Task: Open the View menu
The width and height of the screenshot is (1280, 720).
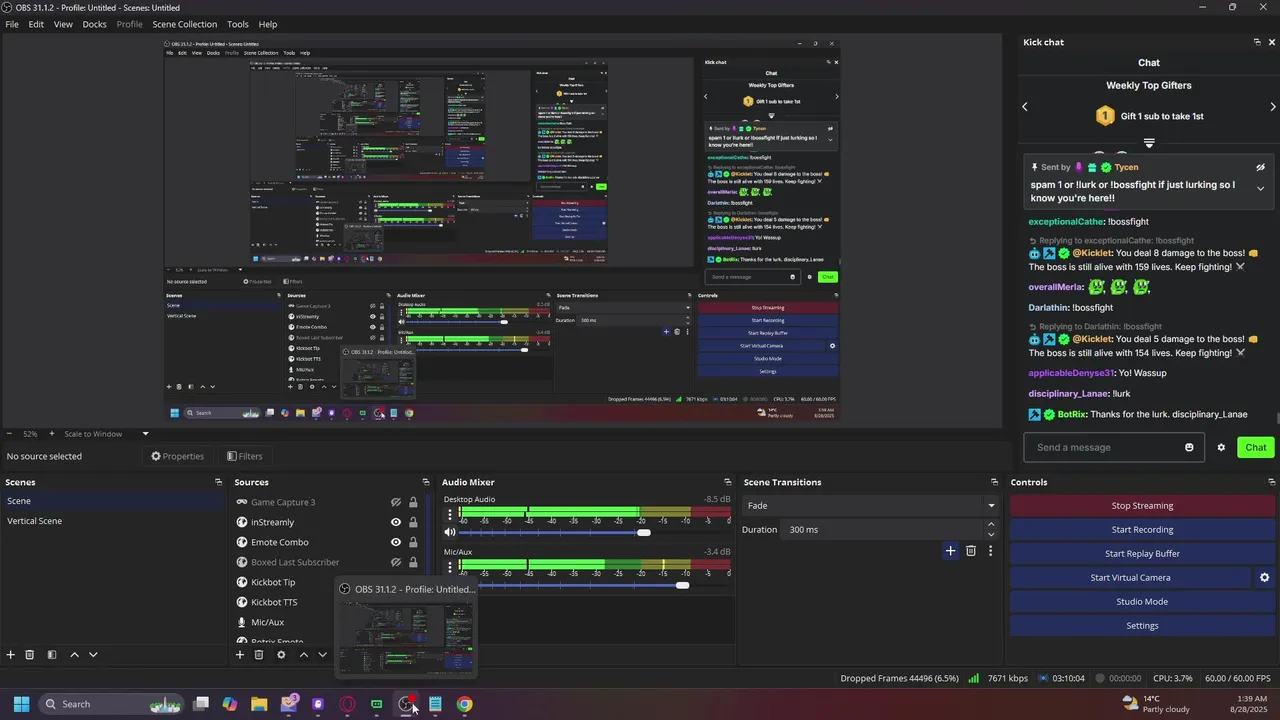Action: pyautogui.click(x=63, y=24)
